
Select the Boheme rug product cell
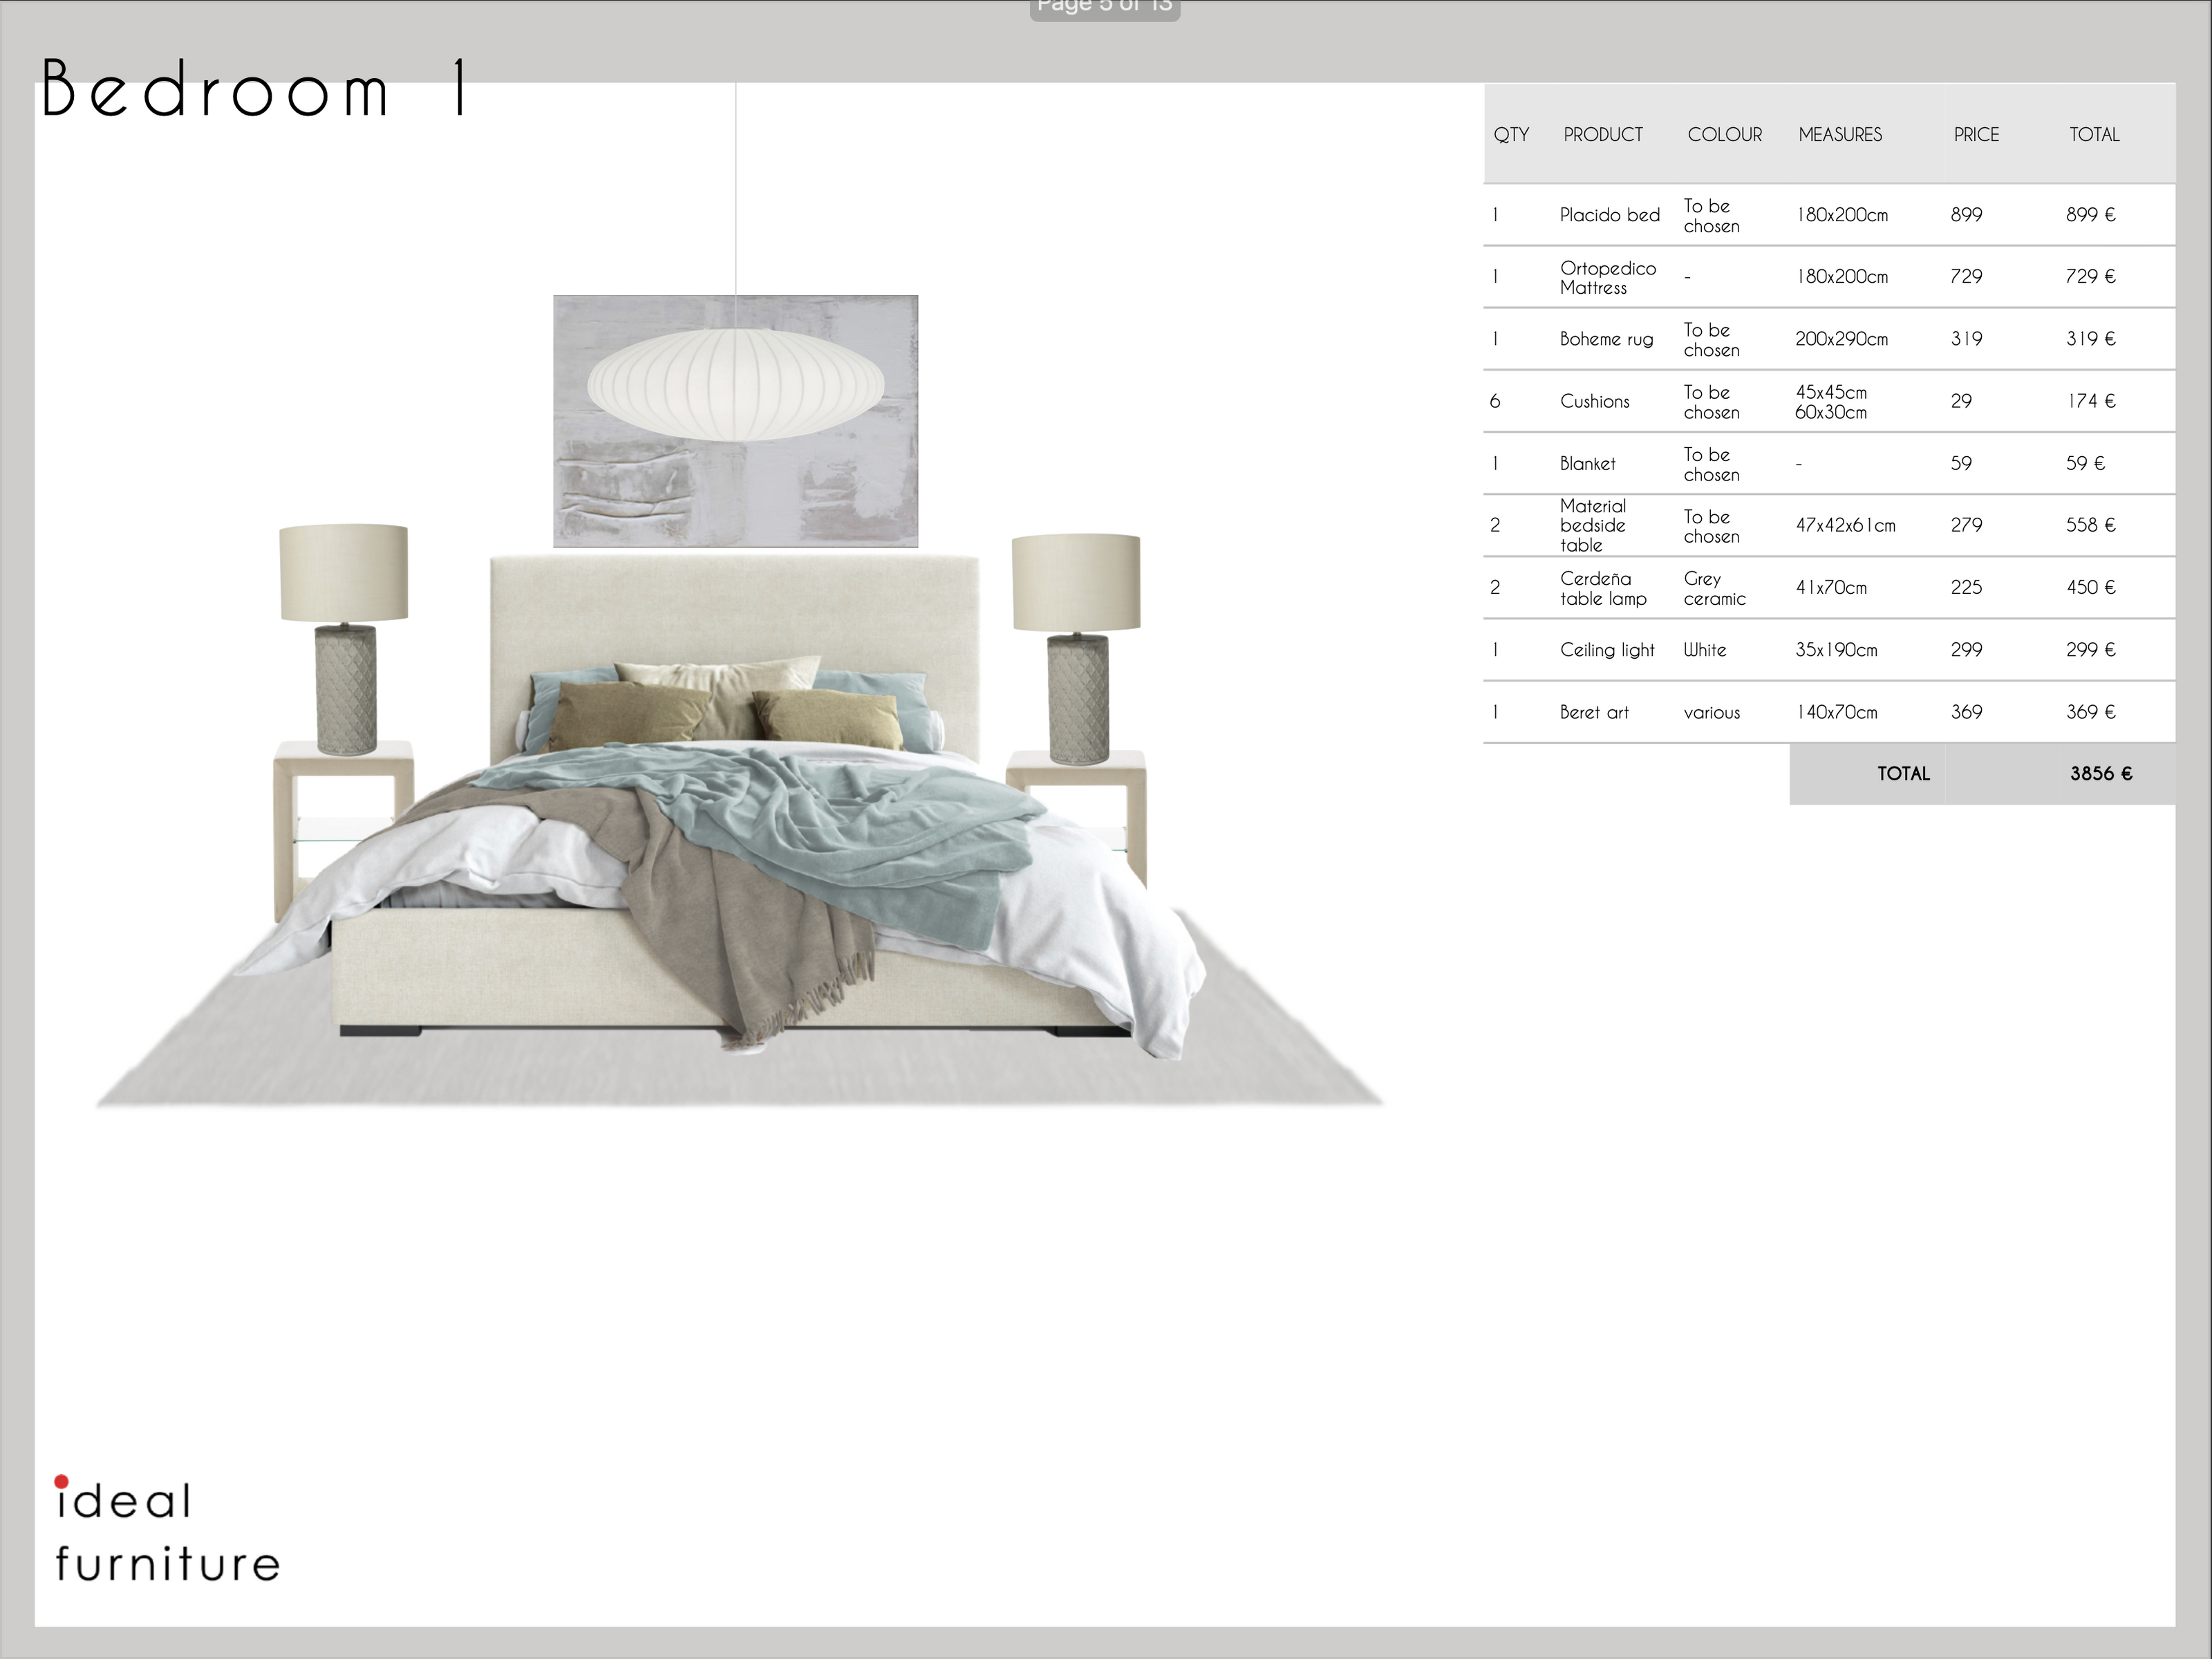pos(1606,339)
